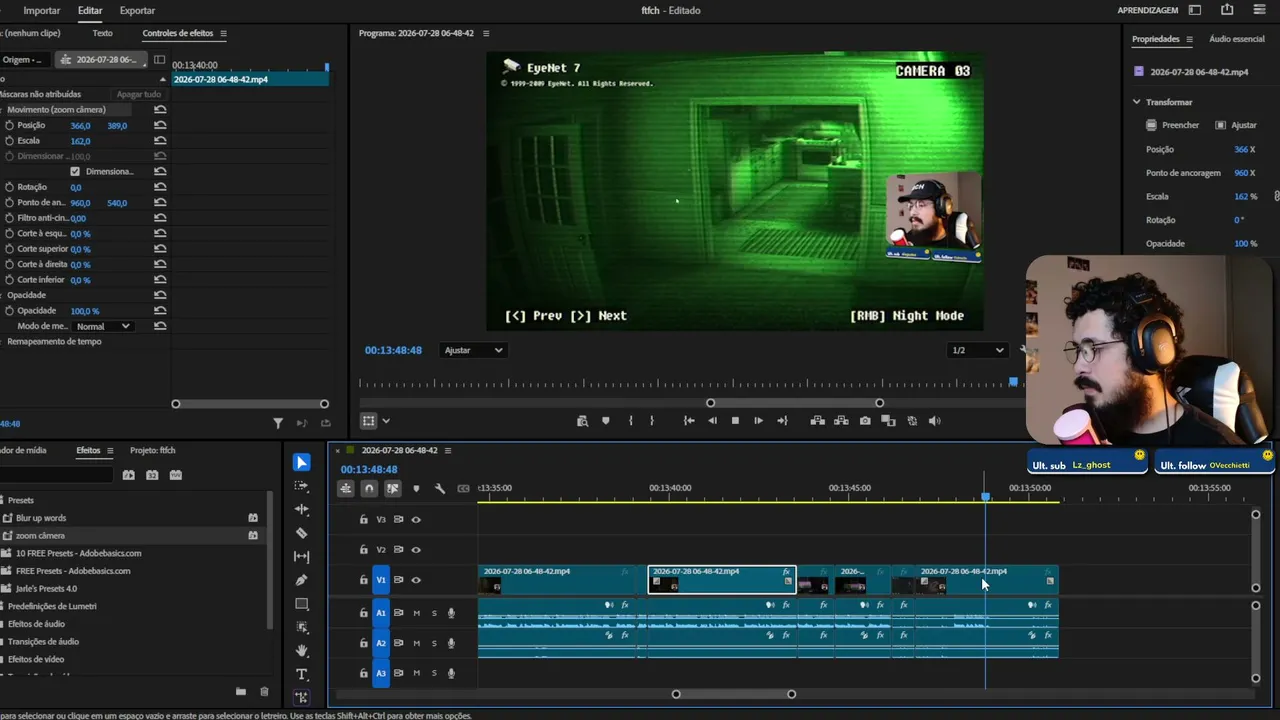Click the timeline horizontal zoom scrollbar
1280x720 pixels.
pyautogui.click(x=733, y=694)
